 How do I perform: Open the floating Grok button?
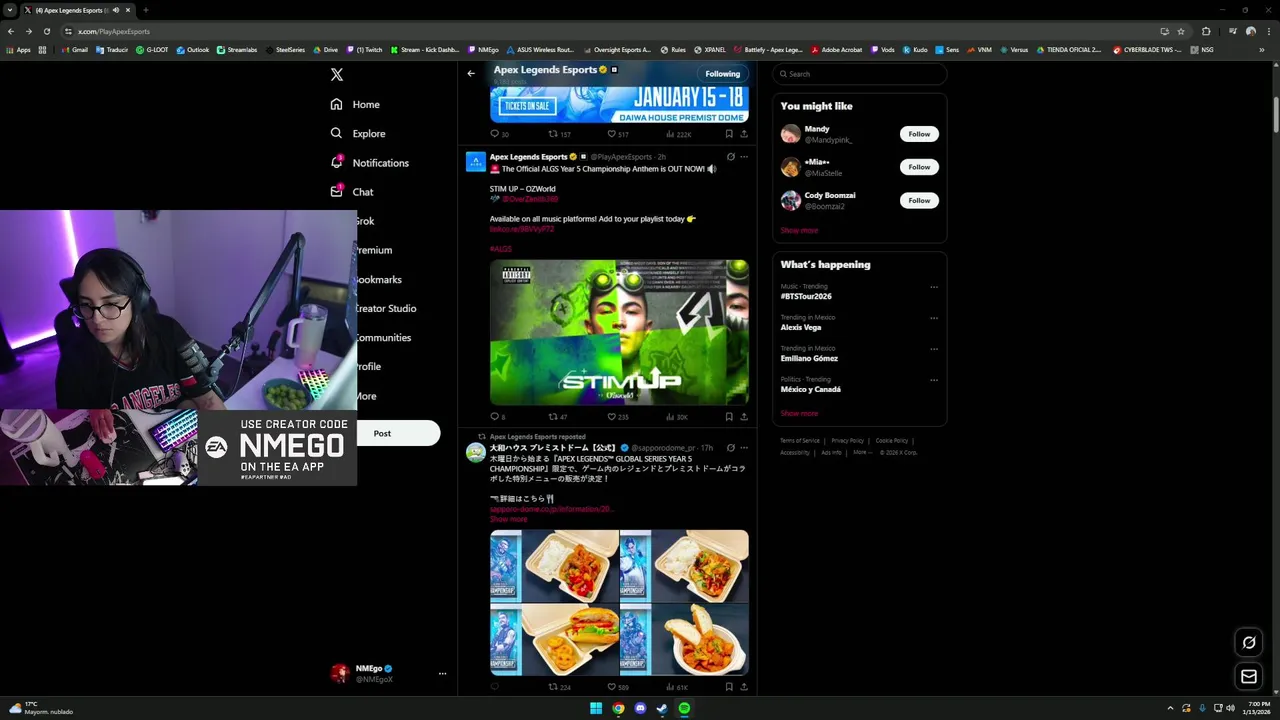click(x=1249, y=643)
